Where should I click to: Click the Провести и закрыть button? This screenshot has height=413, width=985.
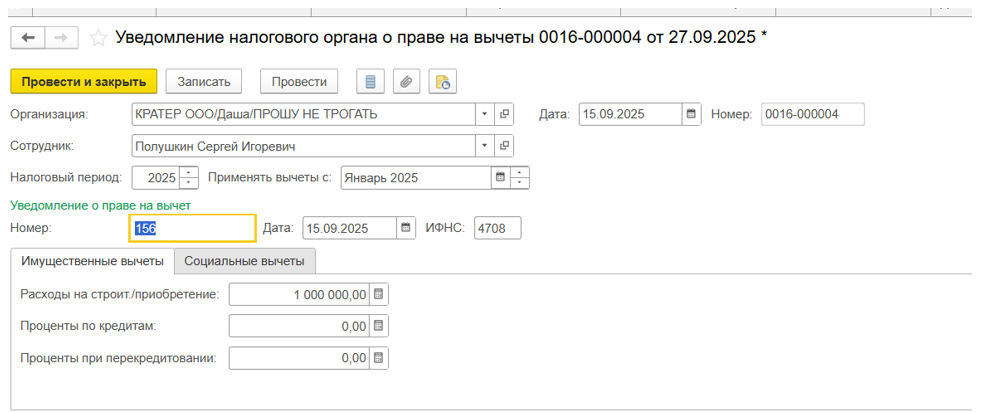pyautogui.click(x=84, y=81)
